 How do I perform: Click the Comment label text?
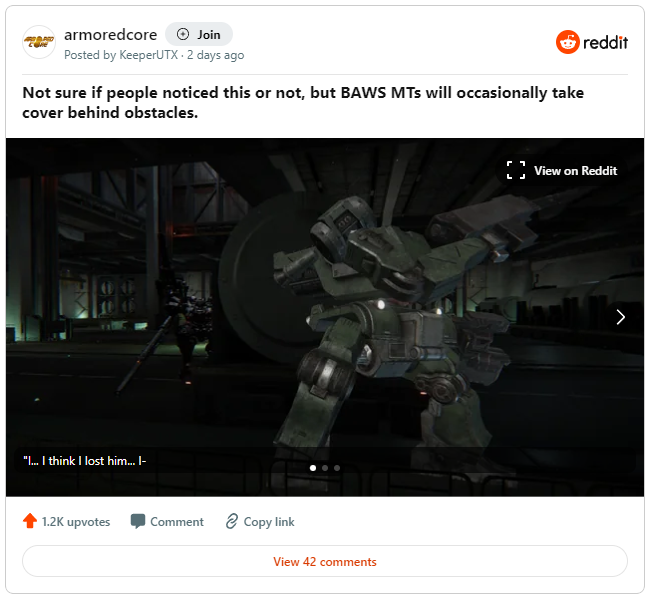(177, 521)
